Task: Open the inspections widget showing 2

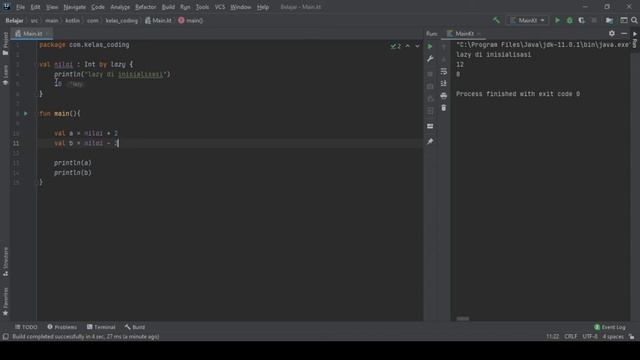Action: tap(396, 46)
